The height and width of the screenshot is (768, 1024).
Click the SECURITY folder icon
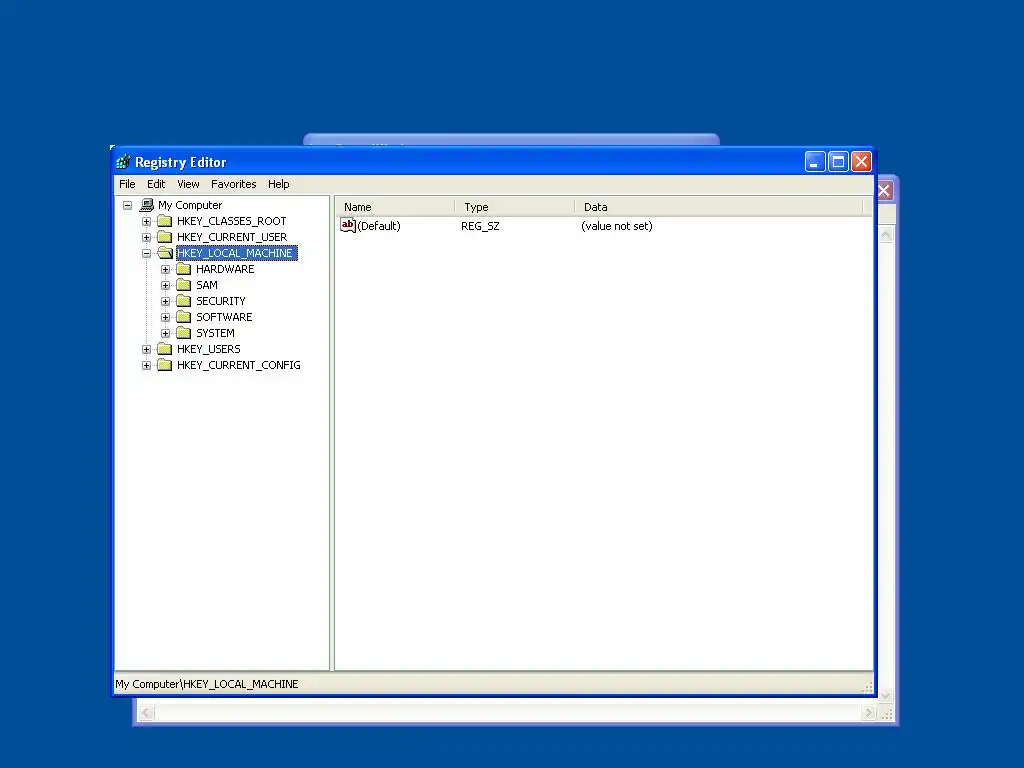[x=184, y=301]
